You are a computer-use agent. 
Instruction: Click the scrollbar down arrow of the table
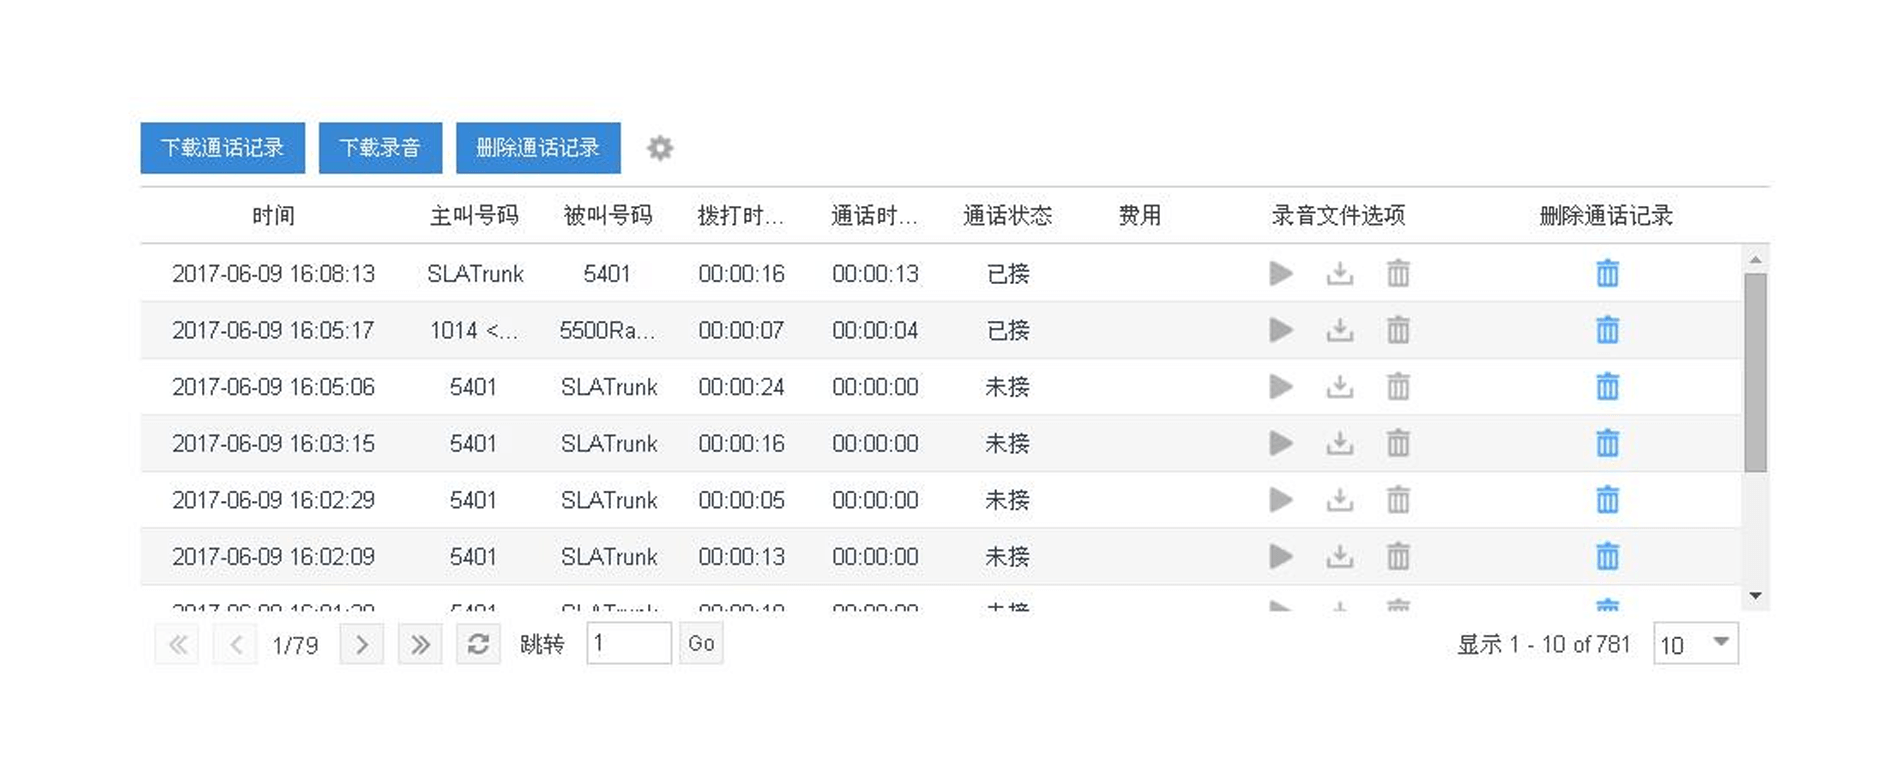pos(1755,596)
